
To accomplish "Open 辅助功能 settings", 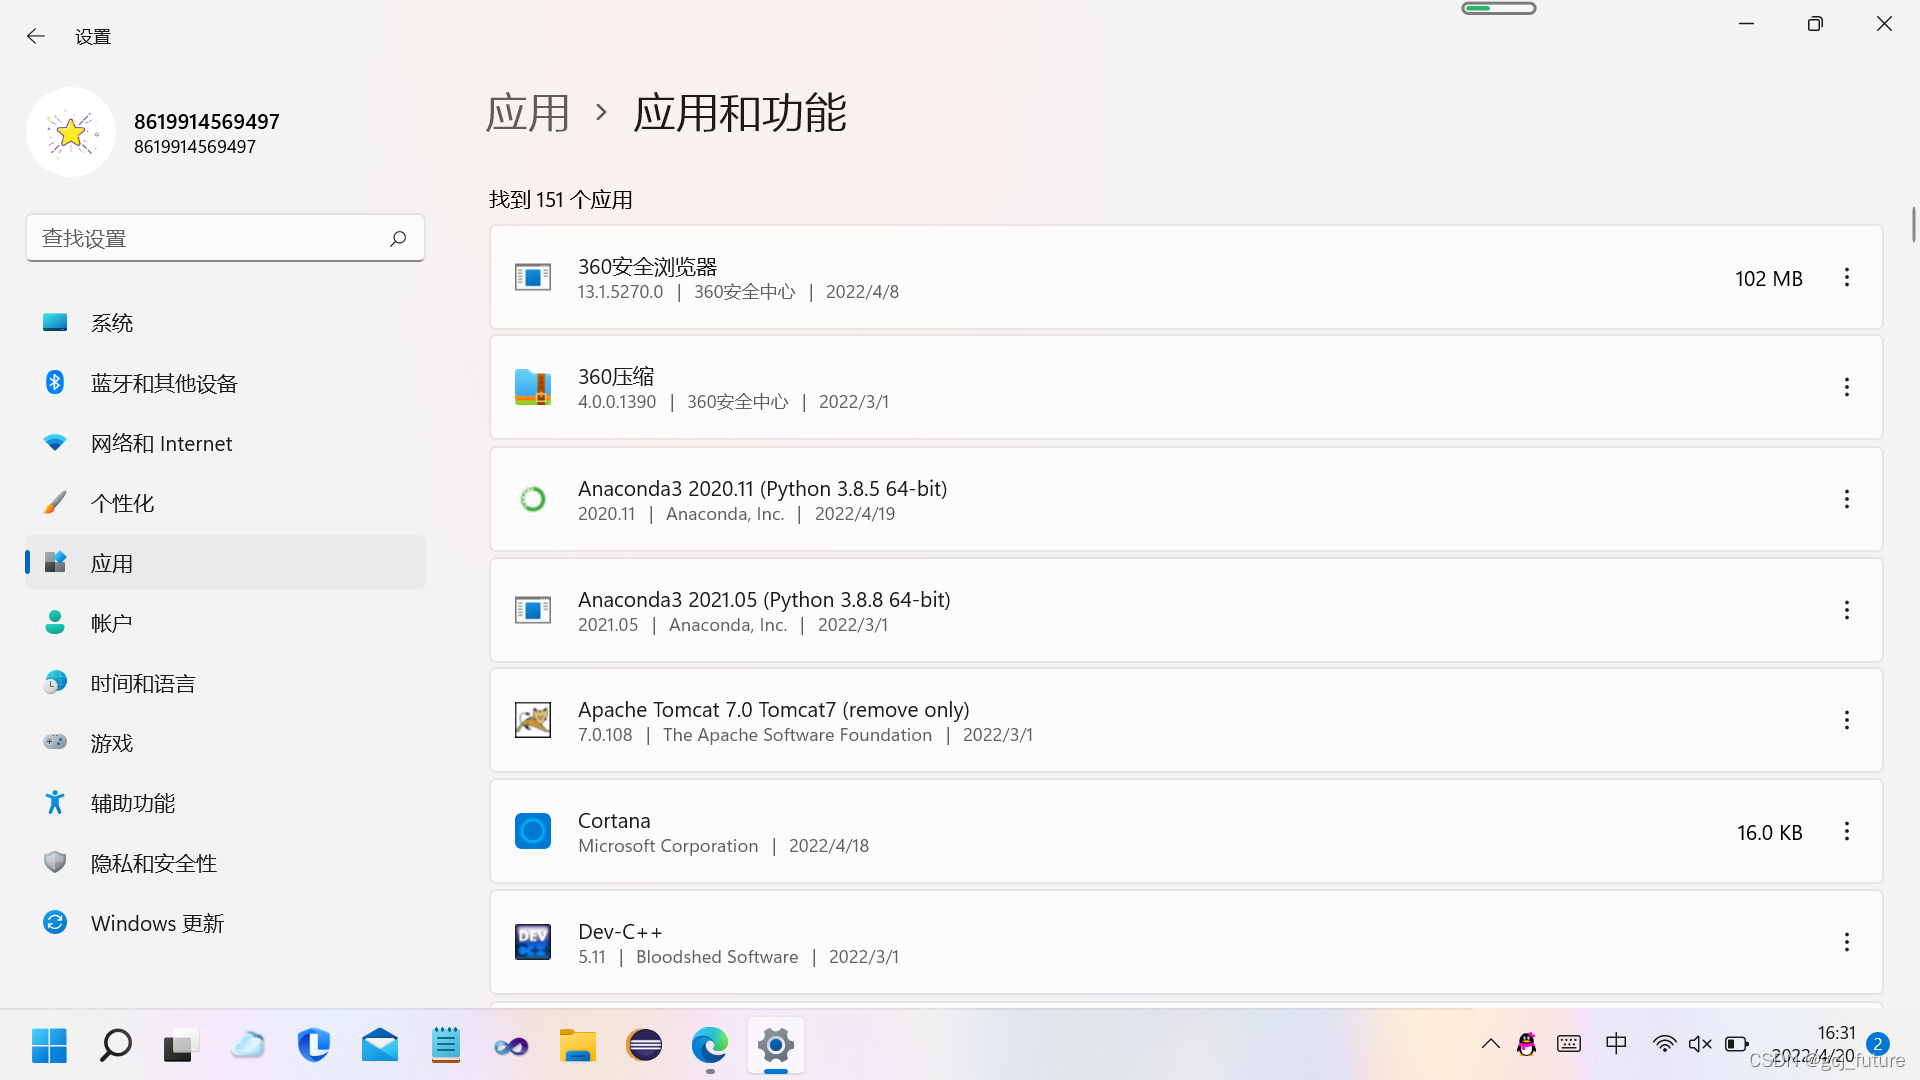I will tap(225, 803).
